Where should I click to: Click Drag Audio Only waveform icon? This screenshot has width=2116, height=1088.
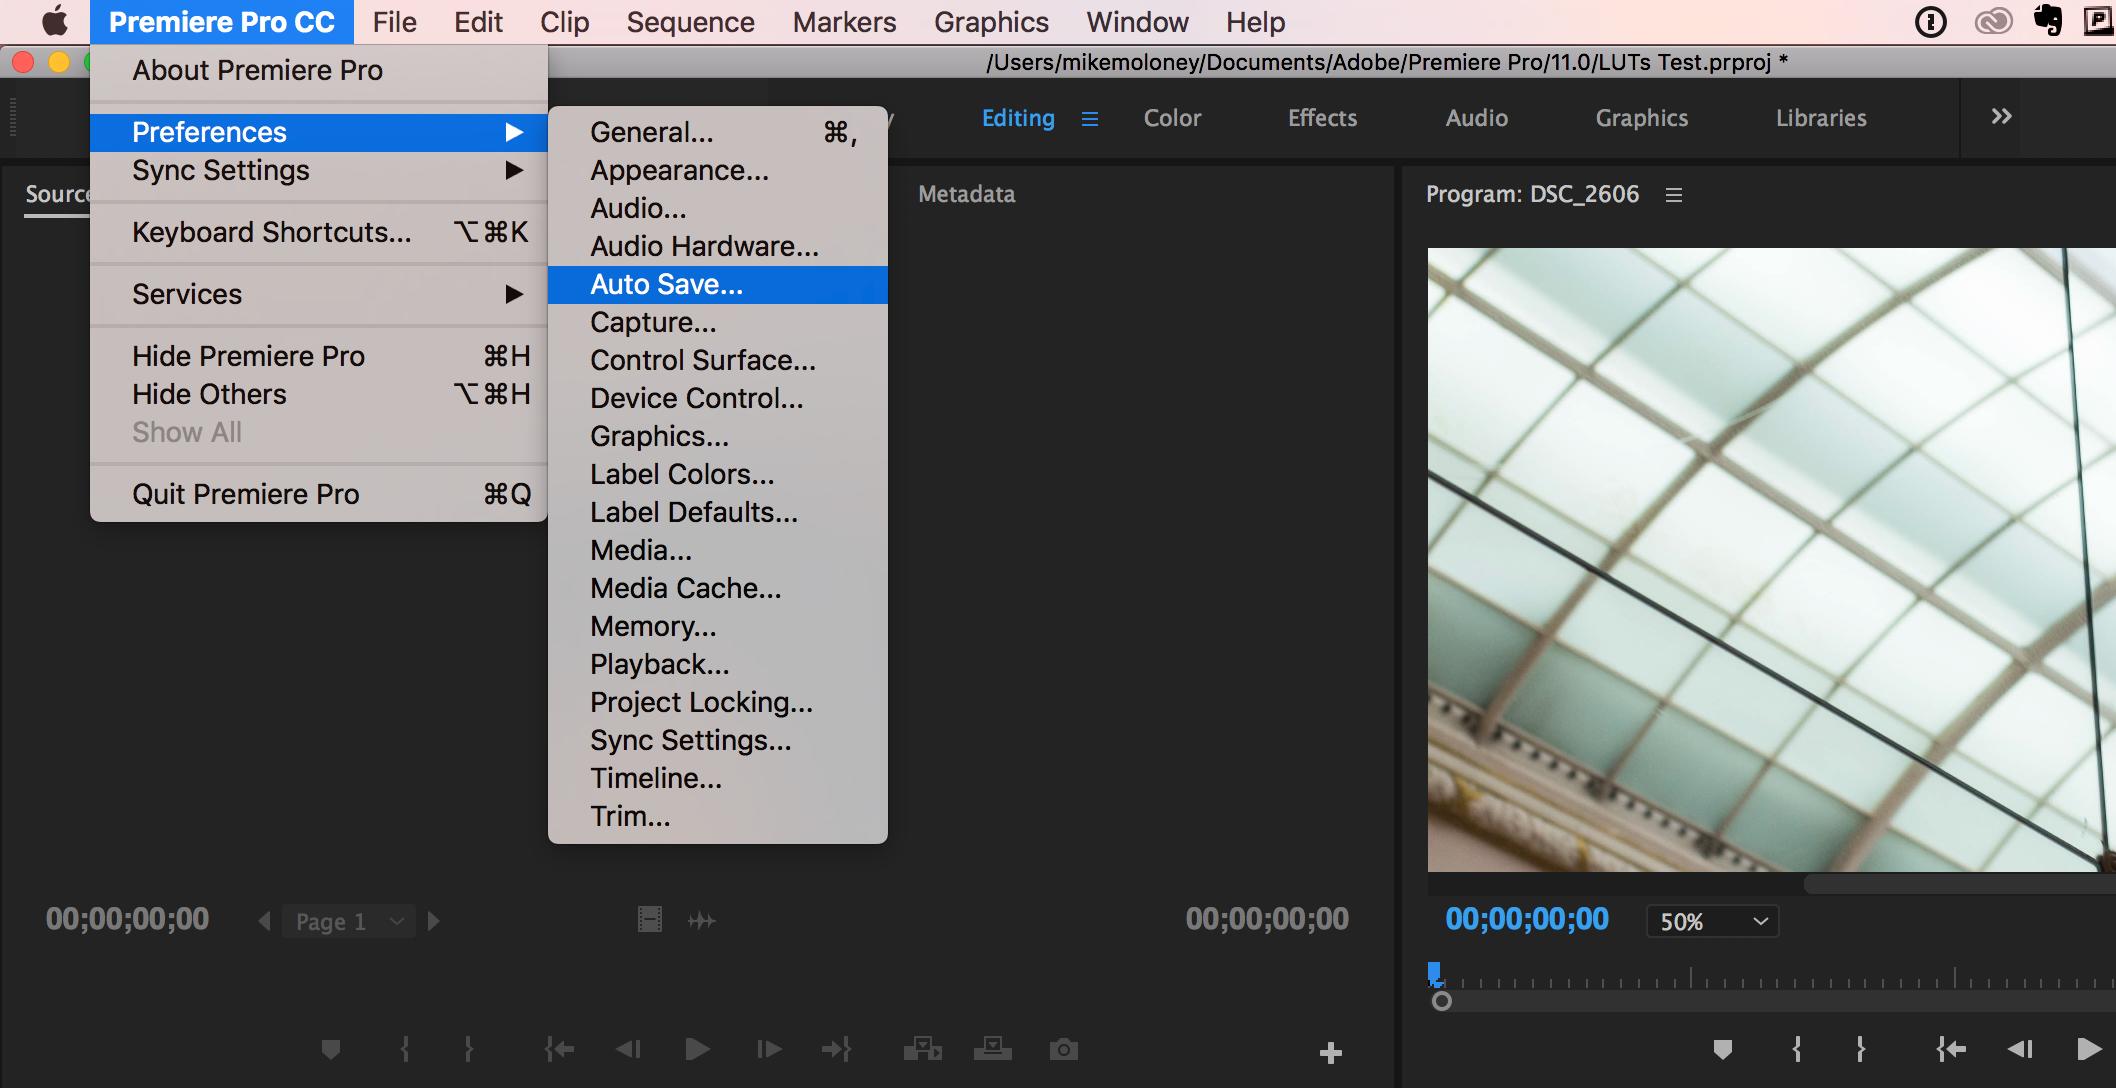(702, 920)
